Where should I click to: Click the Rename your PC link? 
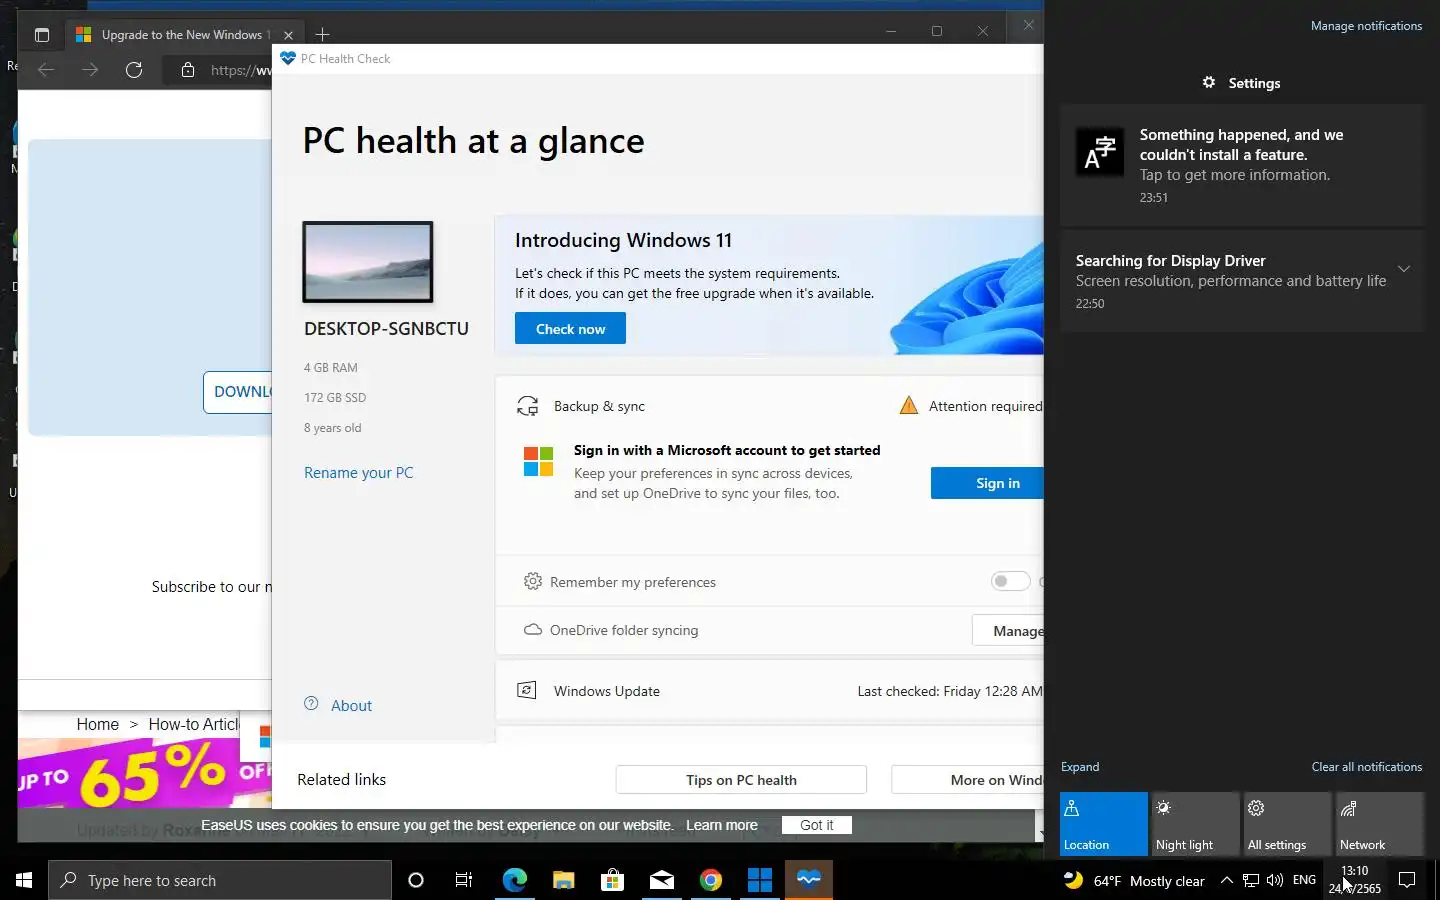pyautogui.click(x=358, y=472)
